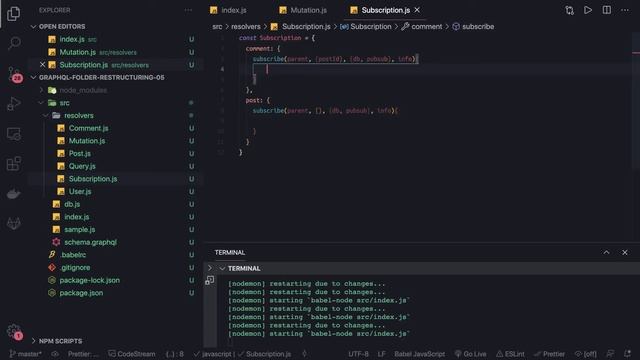Maximize the terminal panel with caret
The image size is (640, 360).
[x=607, y=253]
